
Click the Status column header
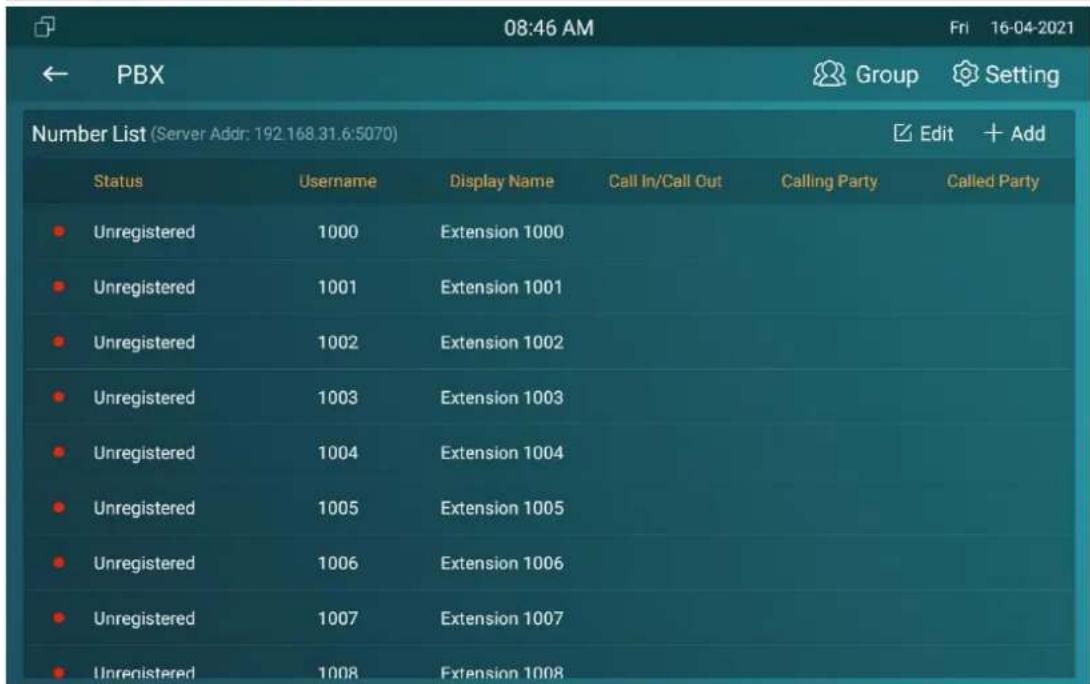118,181
